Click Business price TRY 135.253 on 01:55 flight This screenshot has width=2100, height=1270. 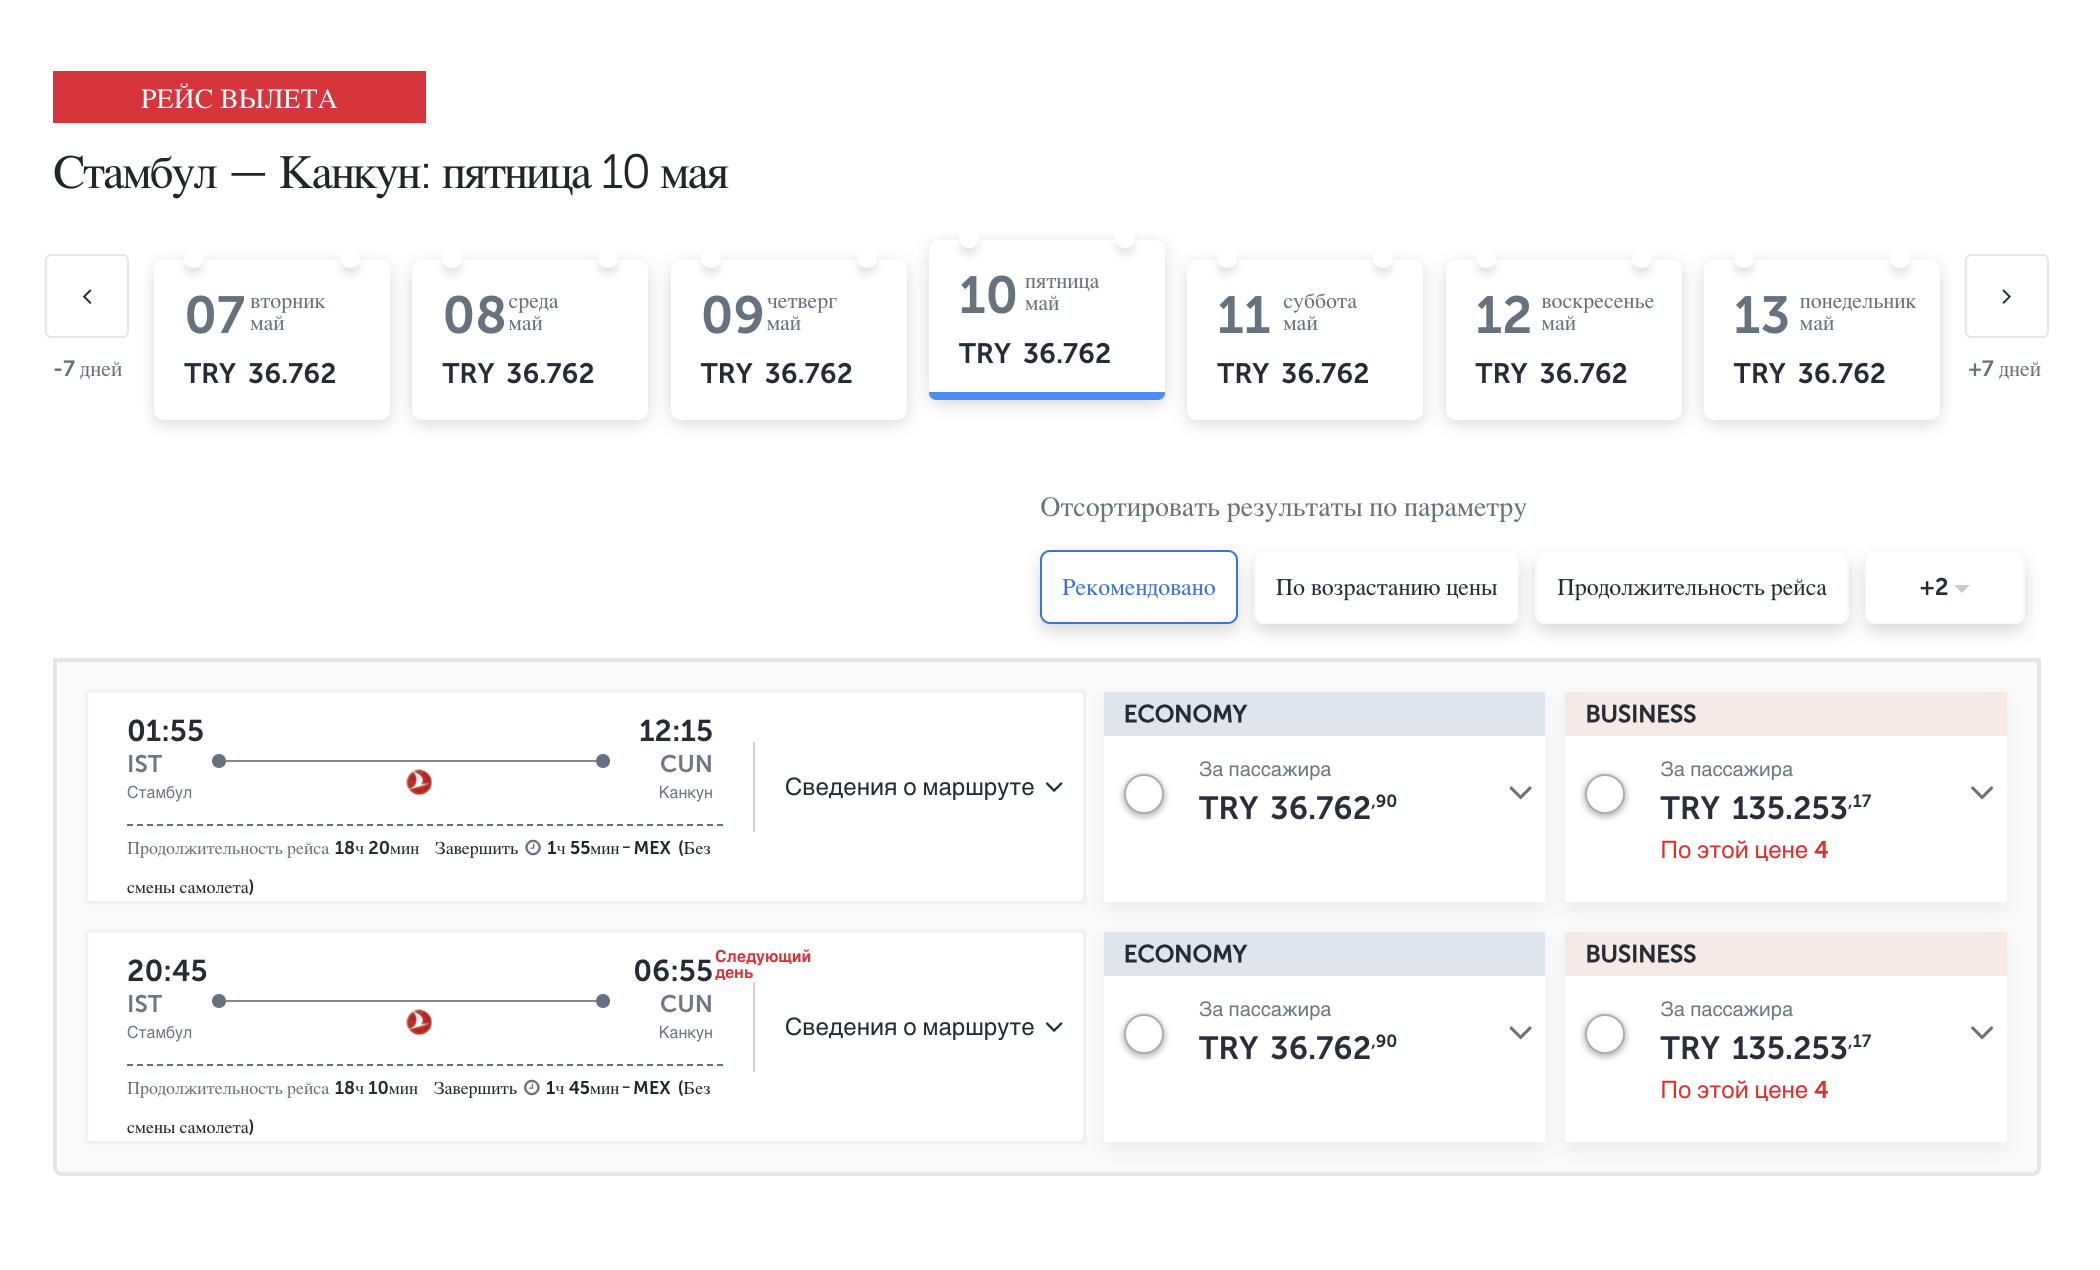click(1766, 807)
